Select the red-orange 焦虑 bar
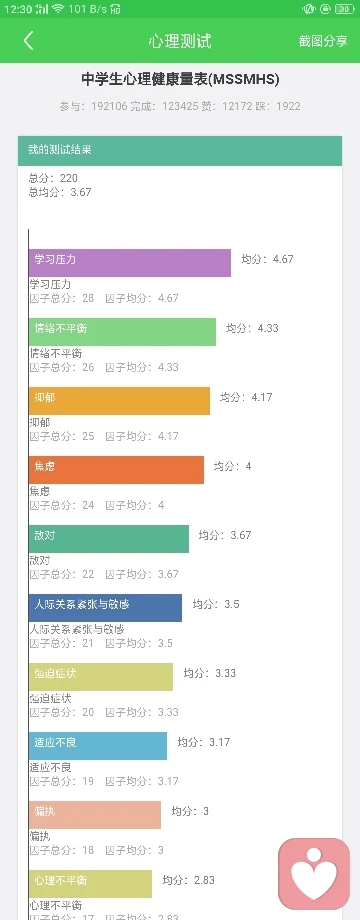Viewport: 360px width, 920px height. pyautogui.click(x=116, y=470)
